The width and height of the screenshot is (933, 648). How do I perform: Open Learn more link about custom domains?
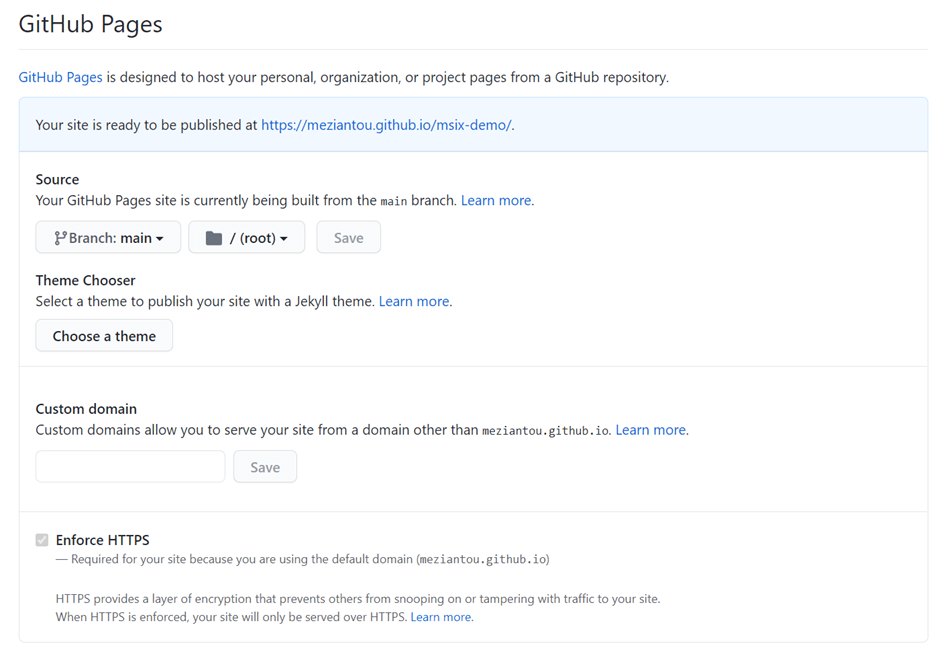point(650,430)
